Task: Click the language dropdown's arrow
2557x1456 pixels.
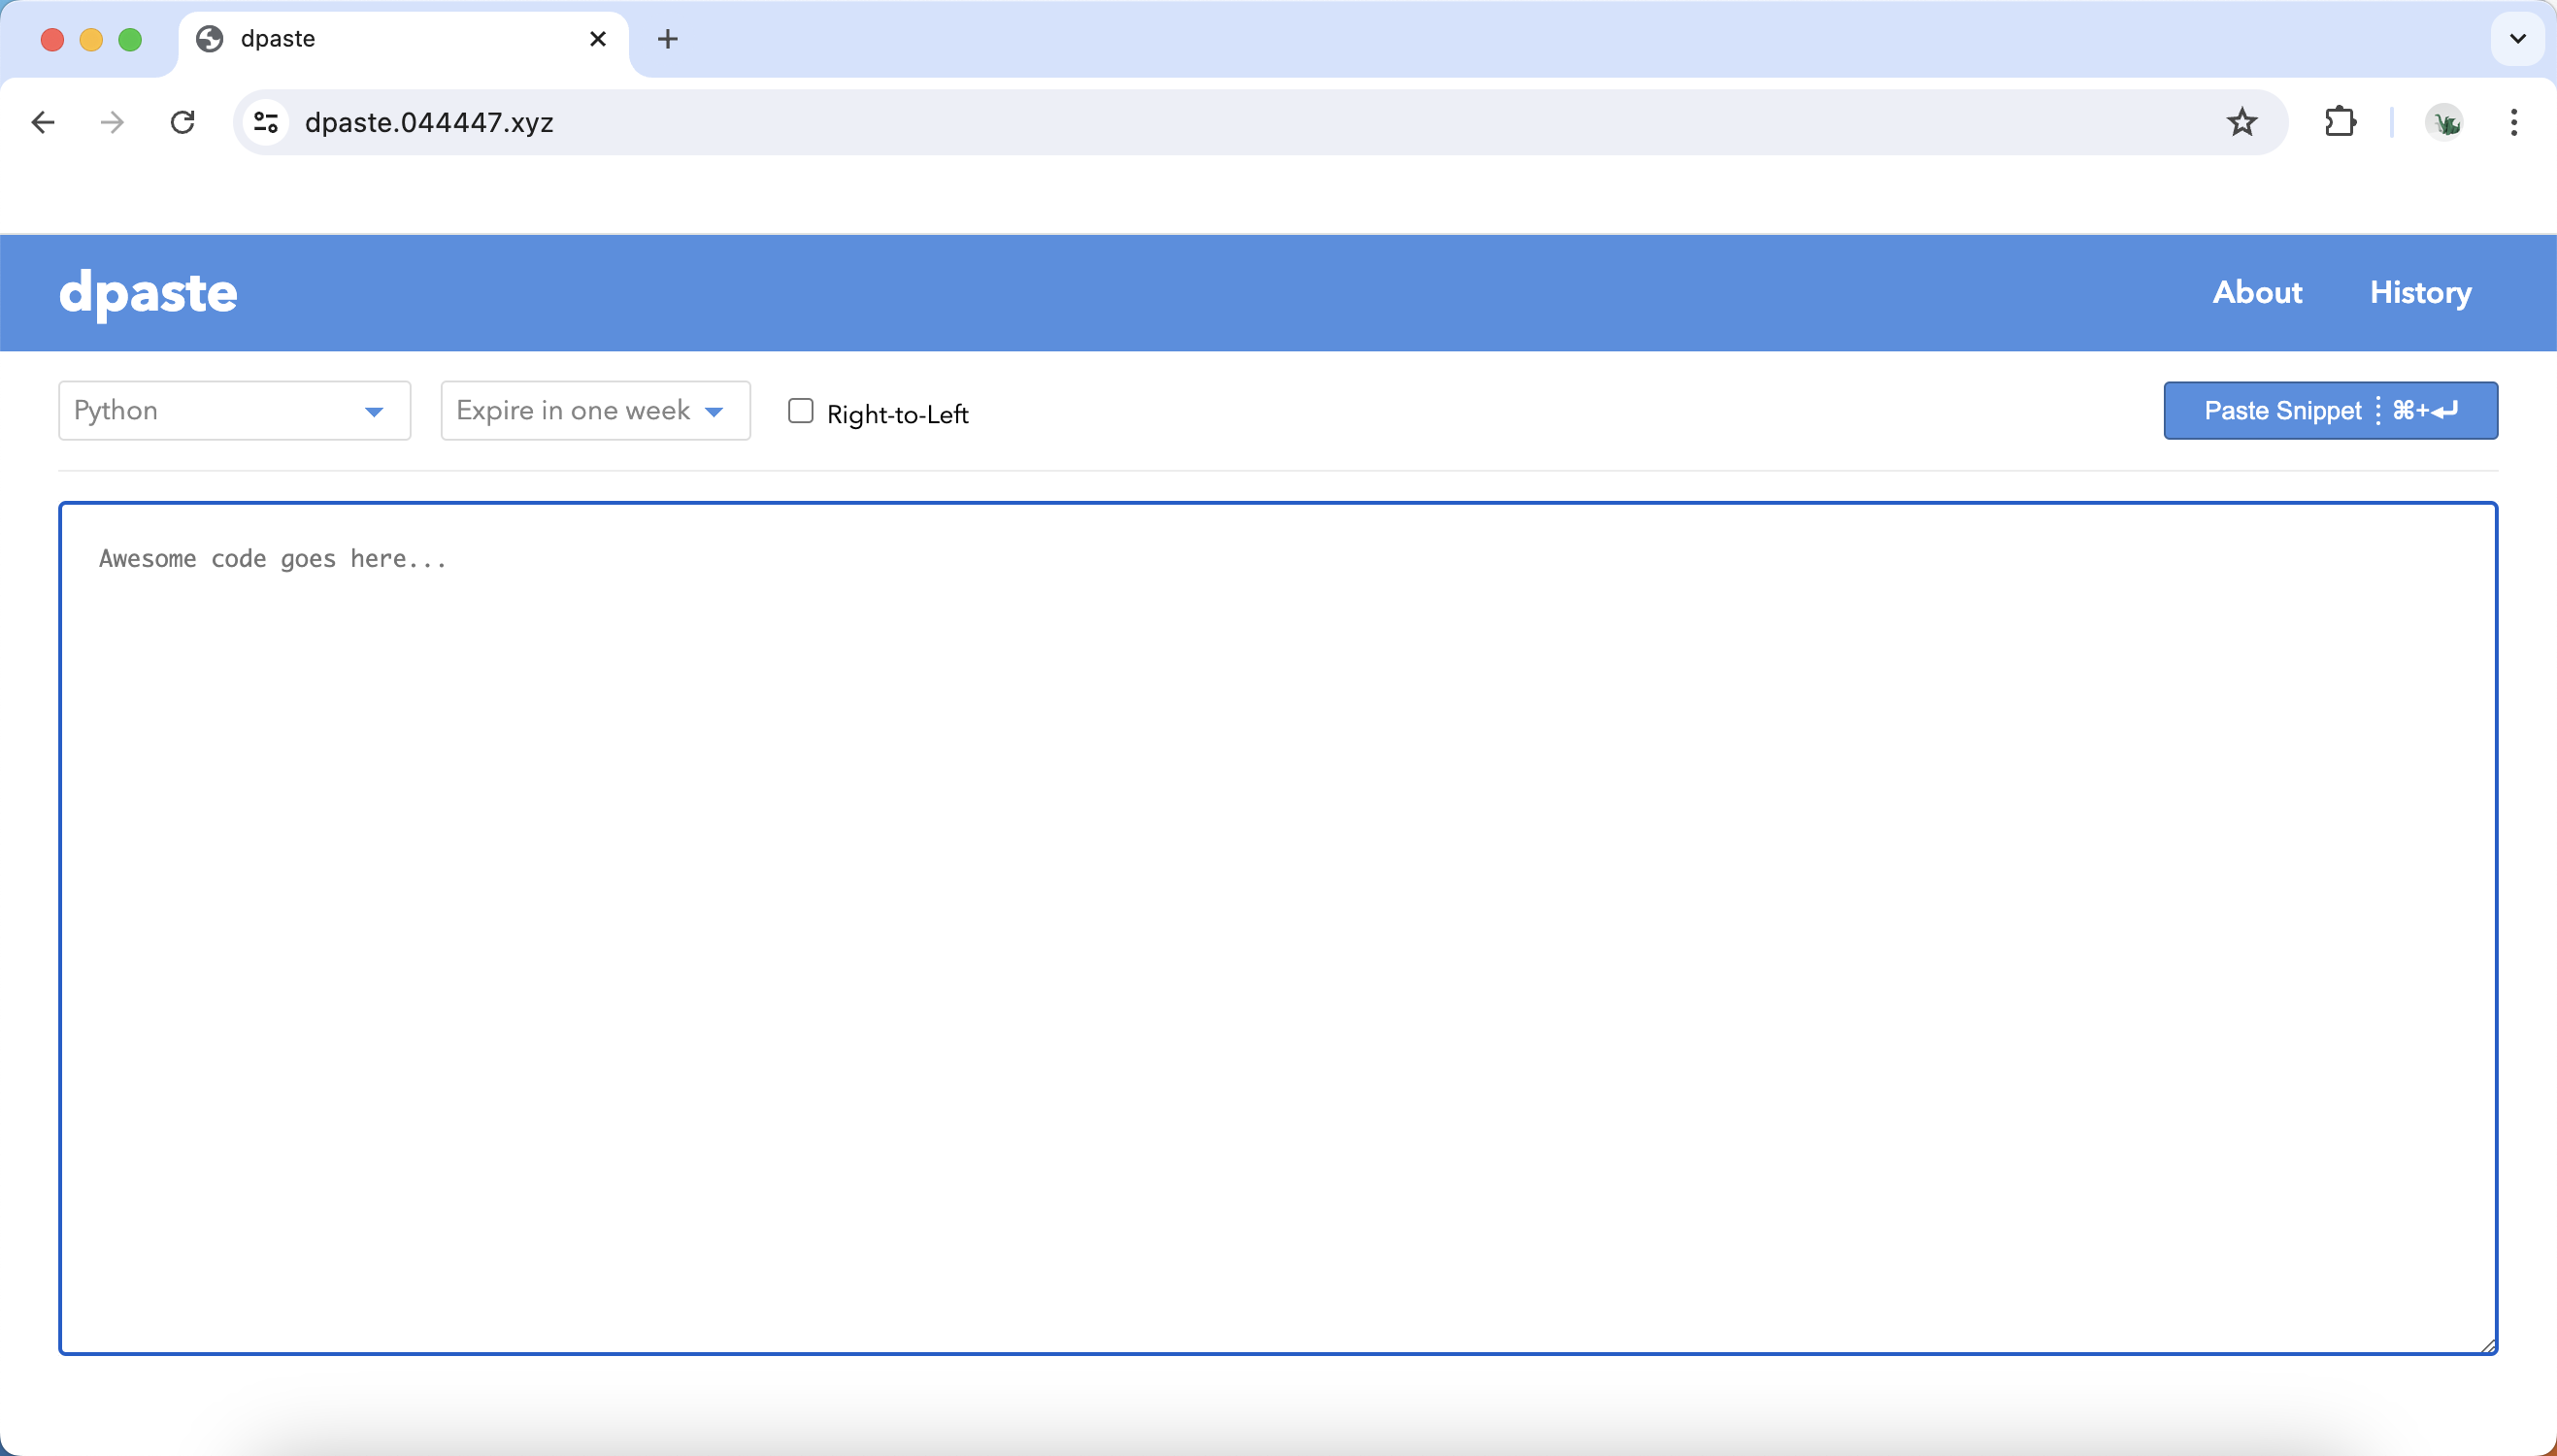Action: [x=374, y=410]
